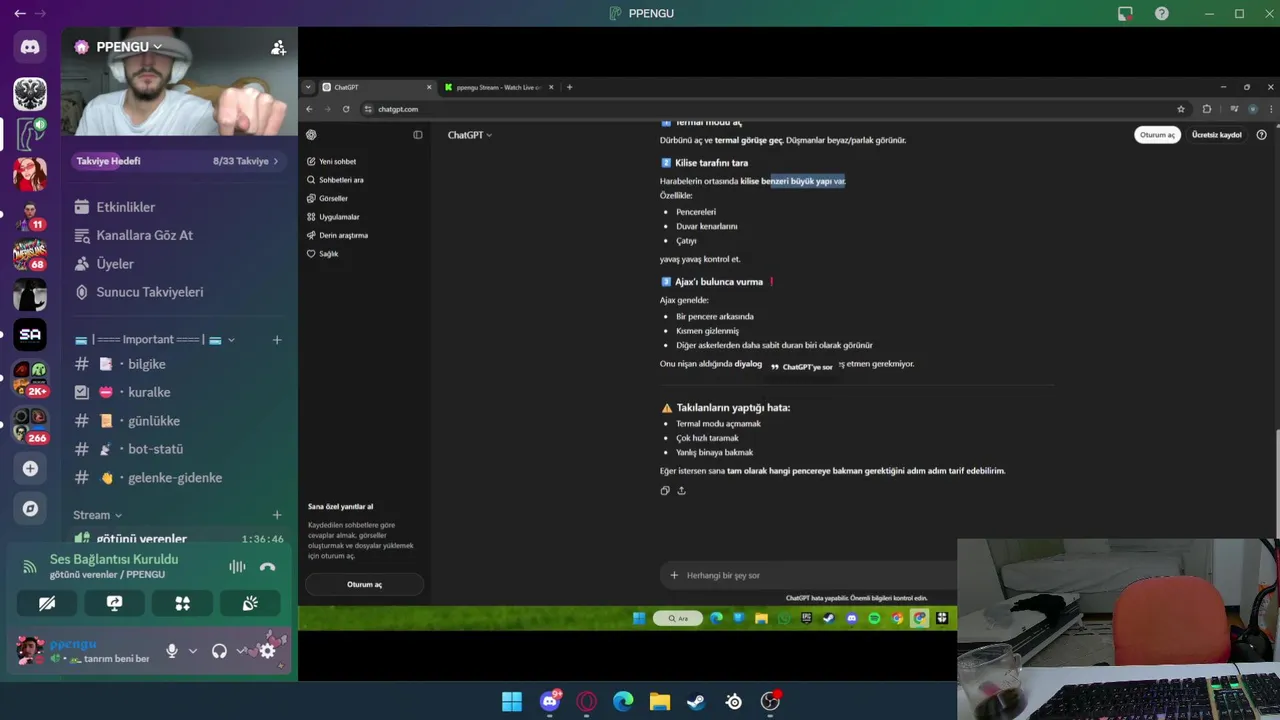Viewport: 1280px width, 720px height.
Task: Click attach plus in ChatGPT prompt box
Action: pos(674,575)
